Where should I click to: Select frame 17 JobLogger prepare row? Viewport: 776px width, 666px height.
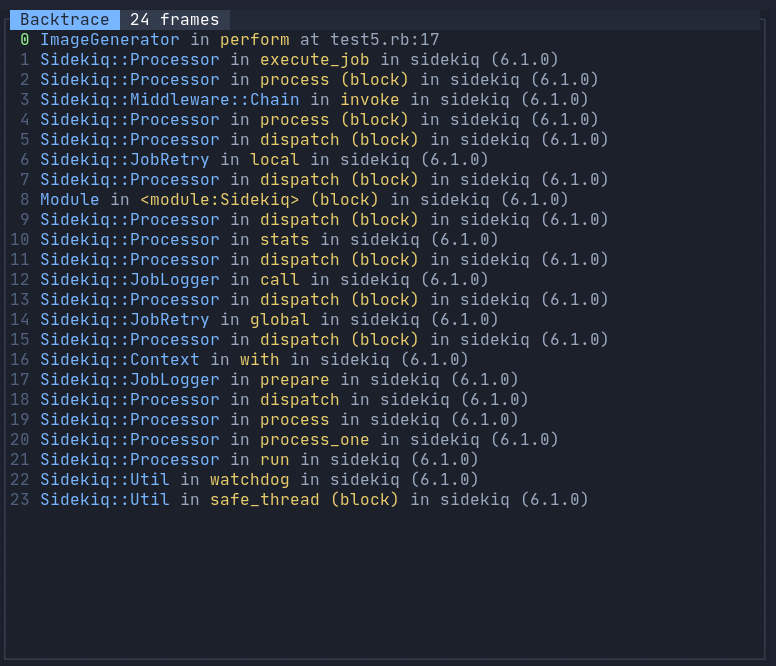click(385, 380)
